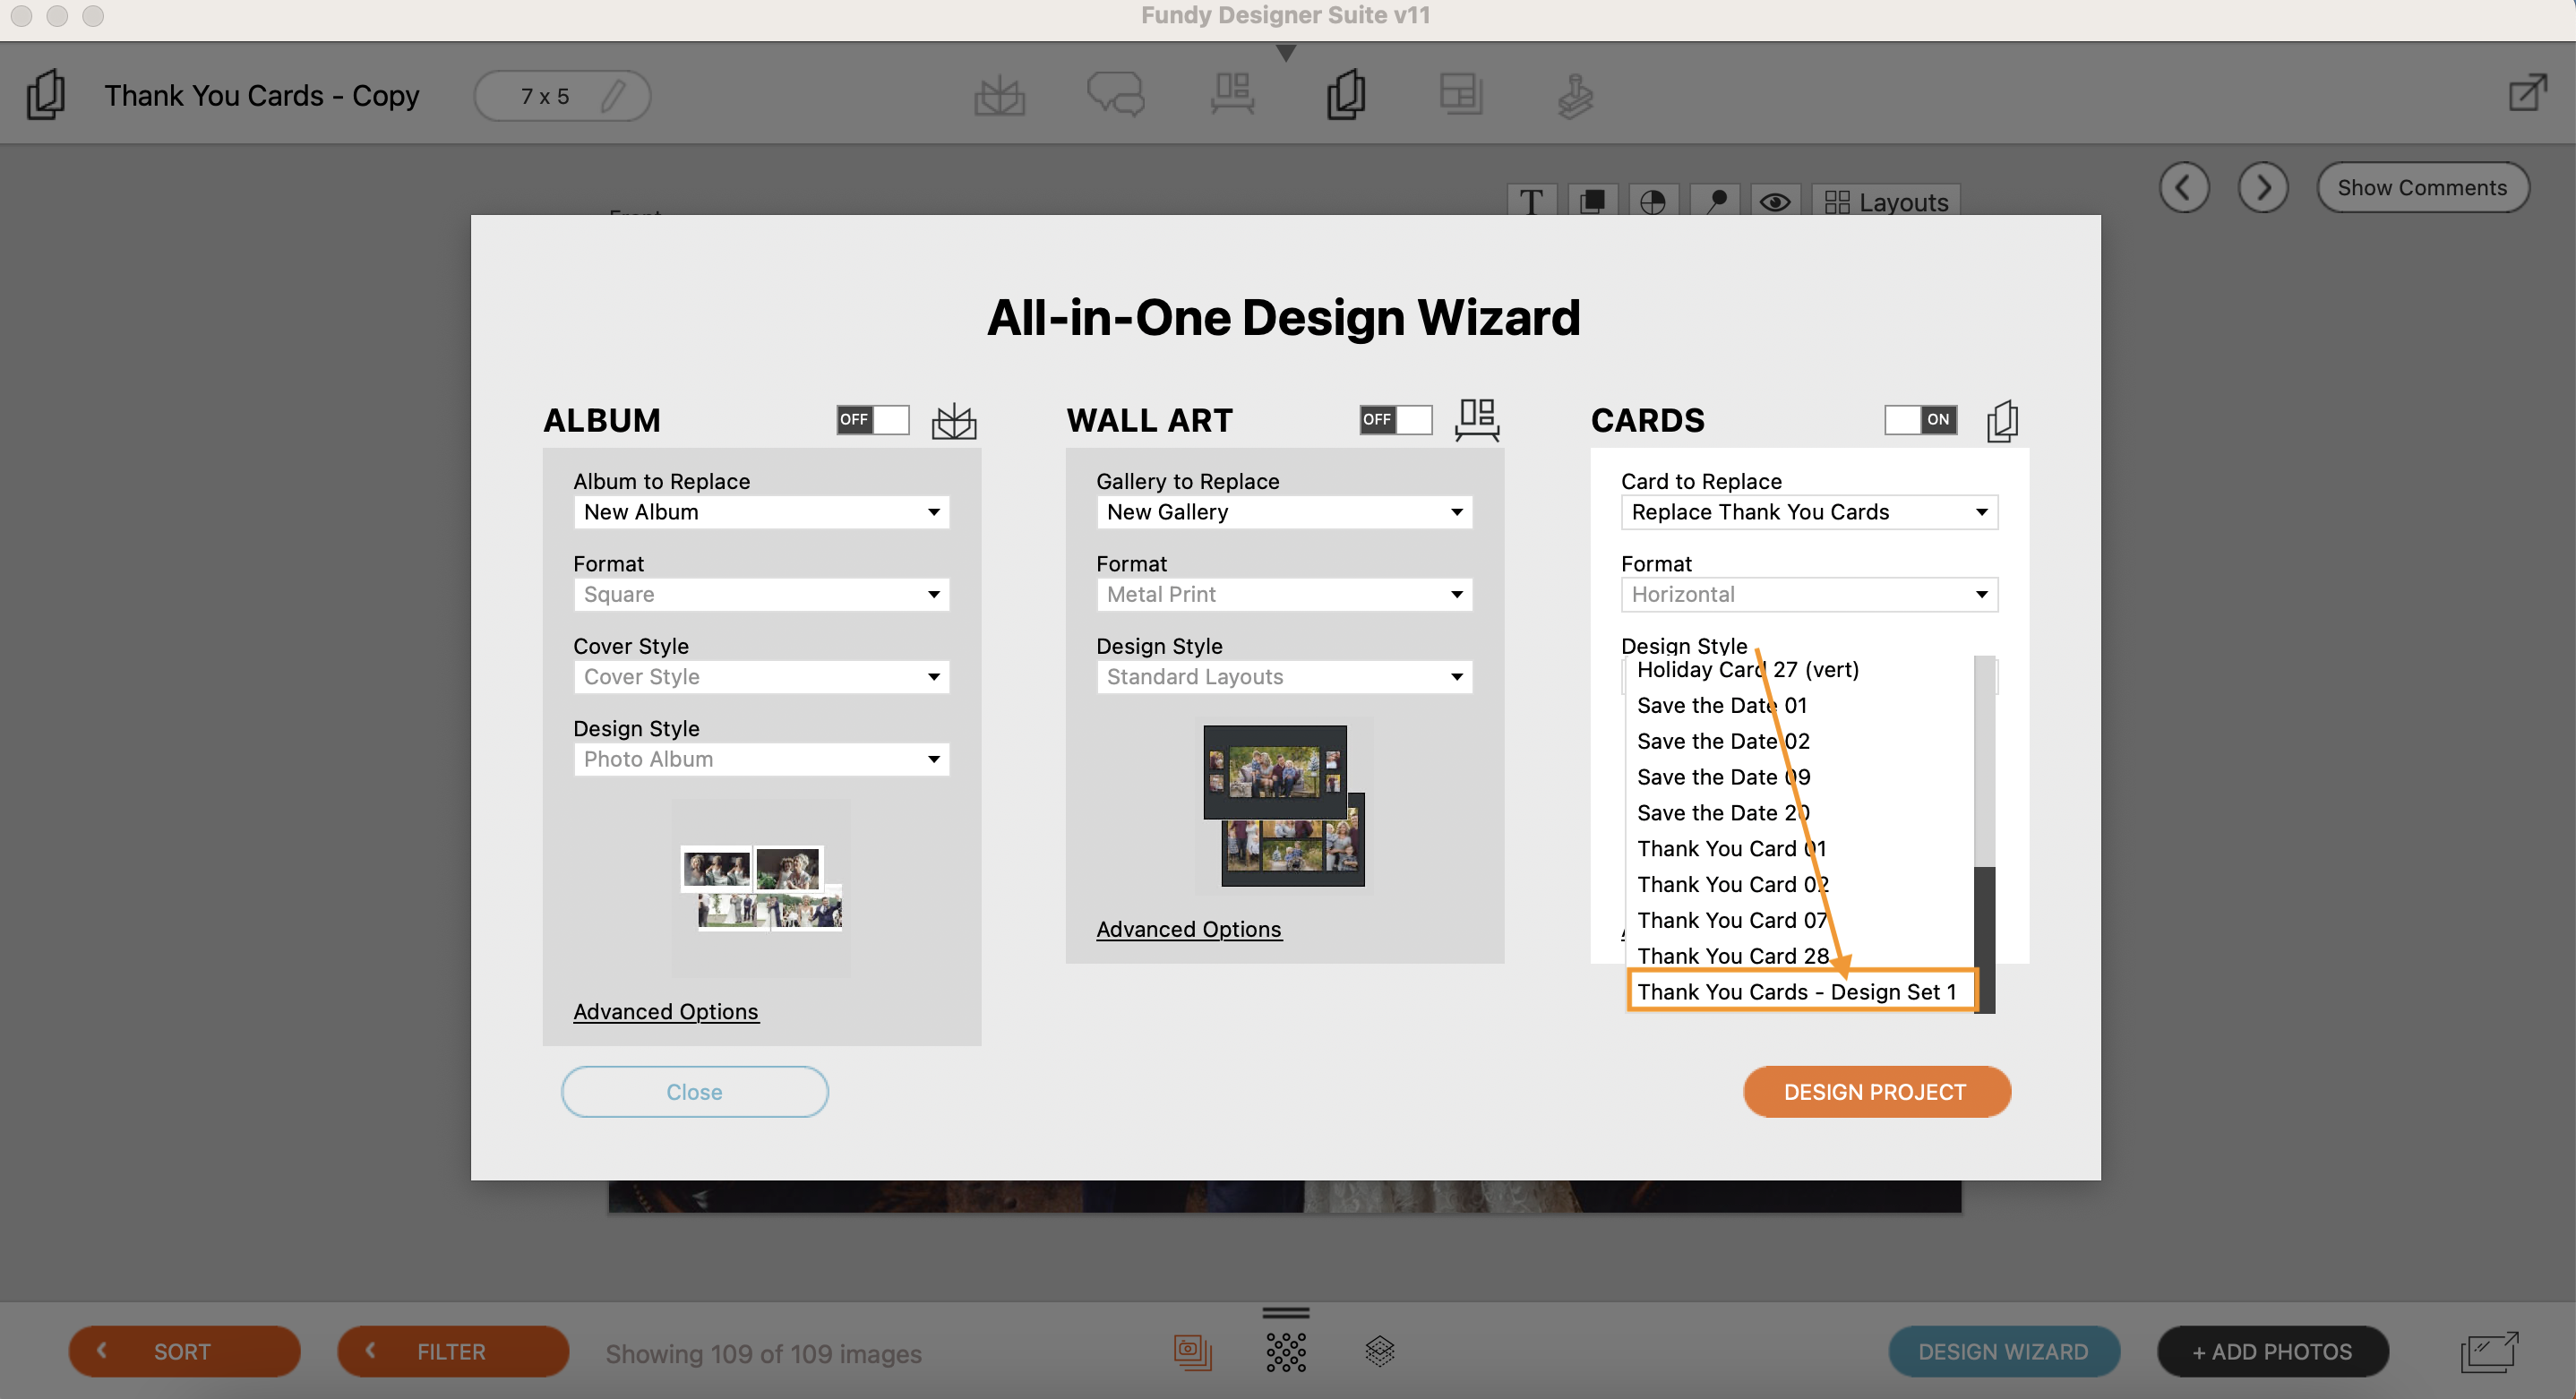The image size is (2576, 1399).
Task: Open the Wall Art gallery icon in top toolbar
Action: point(1232,94)
